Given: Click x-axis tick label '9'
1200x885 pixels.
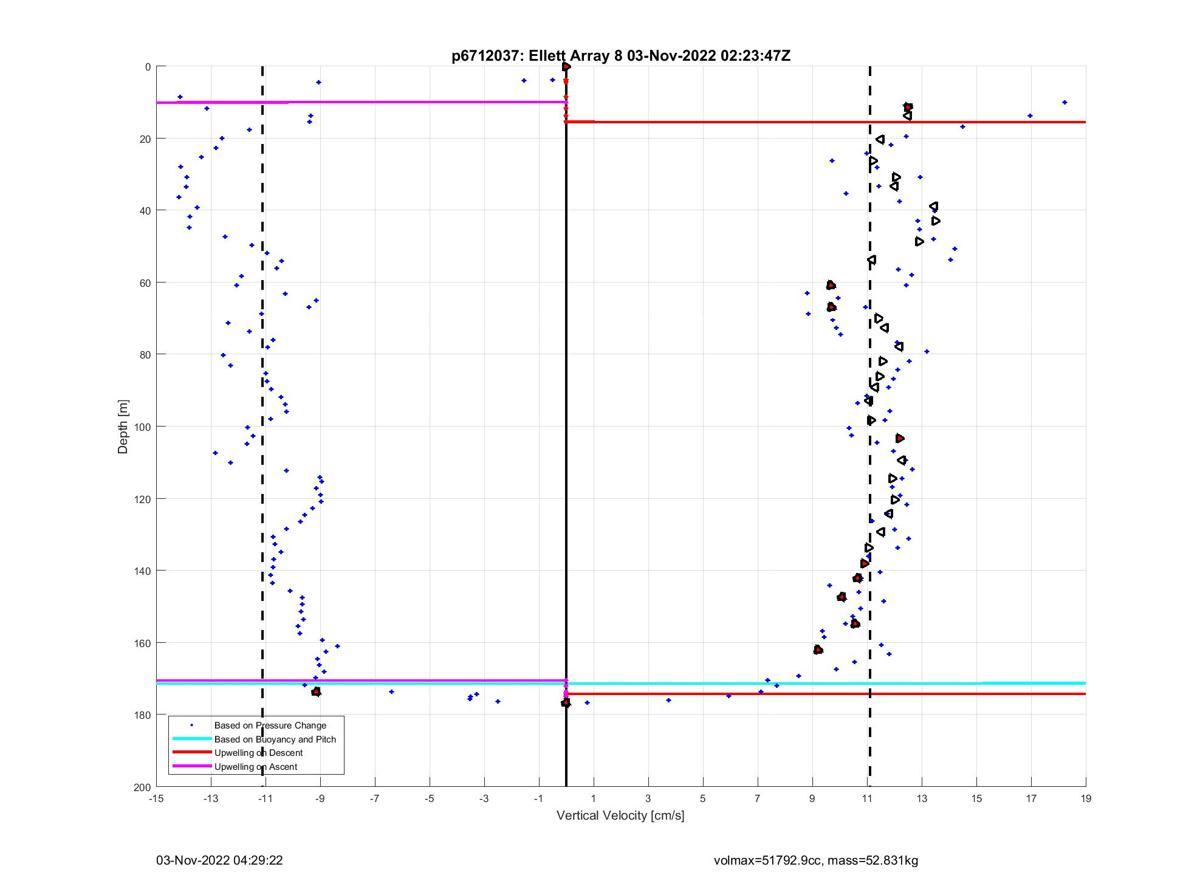Looking at the screenshot, I should [x=812, y=798].
